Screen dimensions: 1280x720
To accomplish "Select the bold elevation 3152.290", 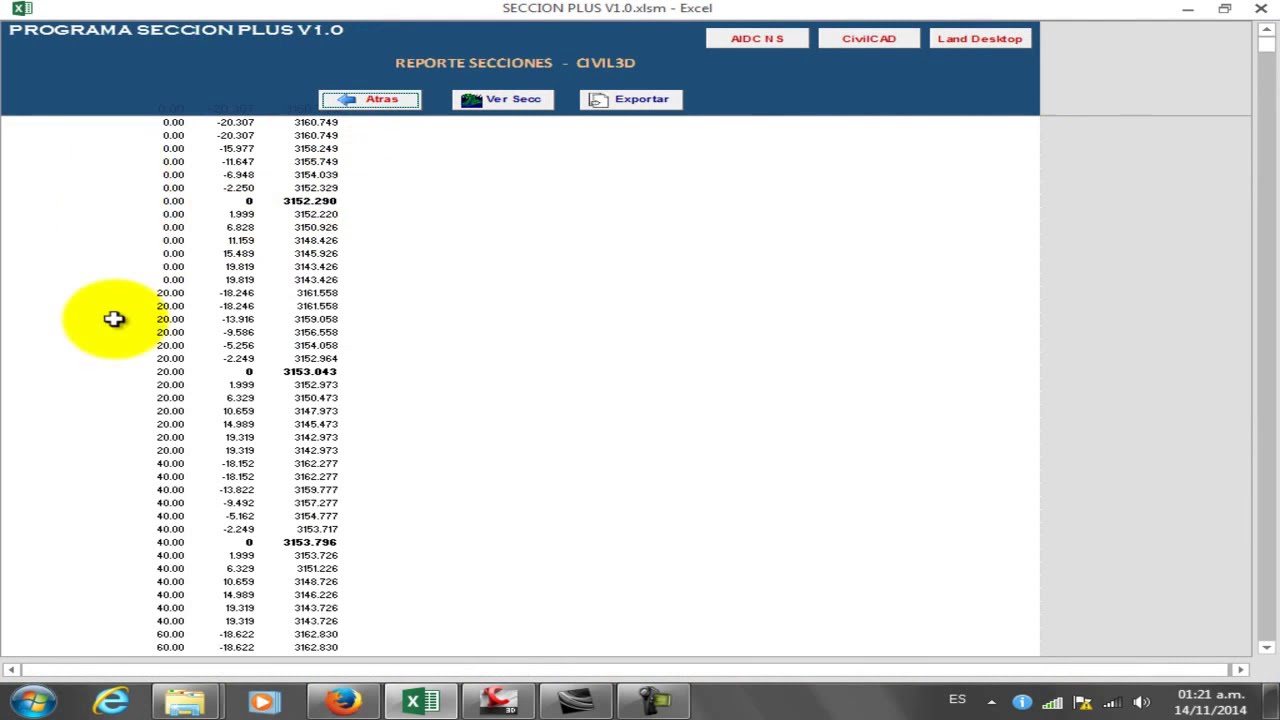I will [x=309, y=201].
